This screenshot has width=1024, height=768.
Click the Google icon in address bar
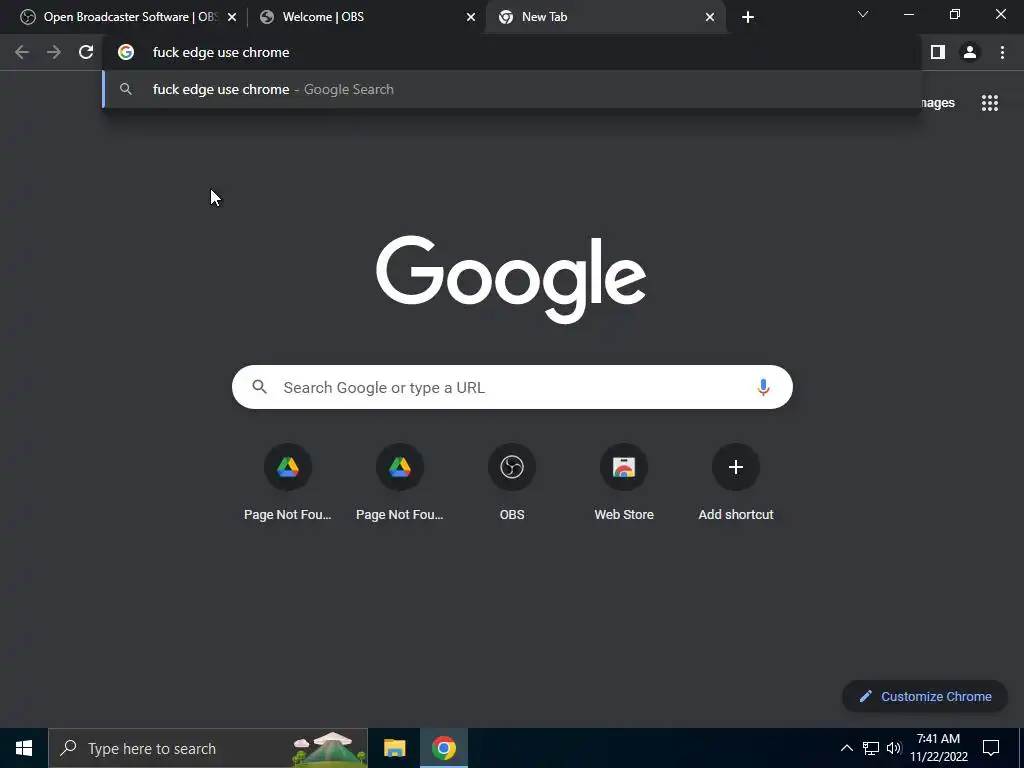point(126,52)
